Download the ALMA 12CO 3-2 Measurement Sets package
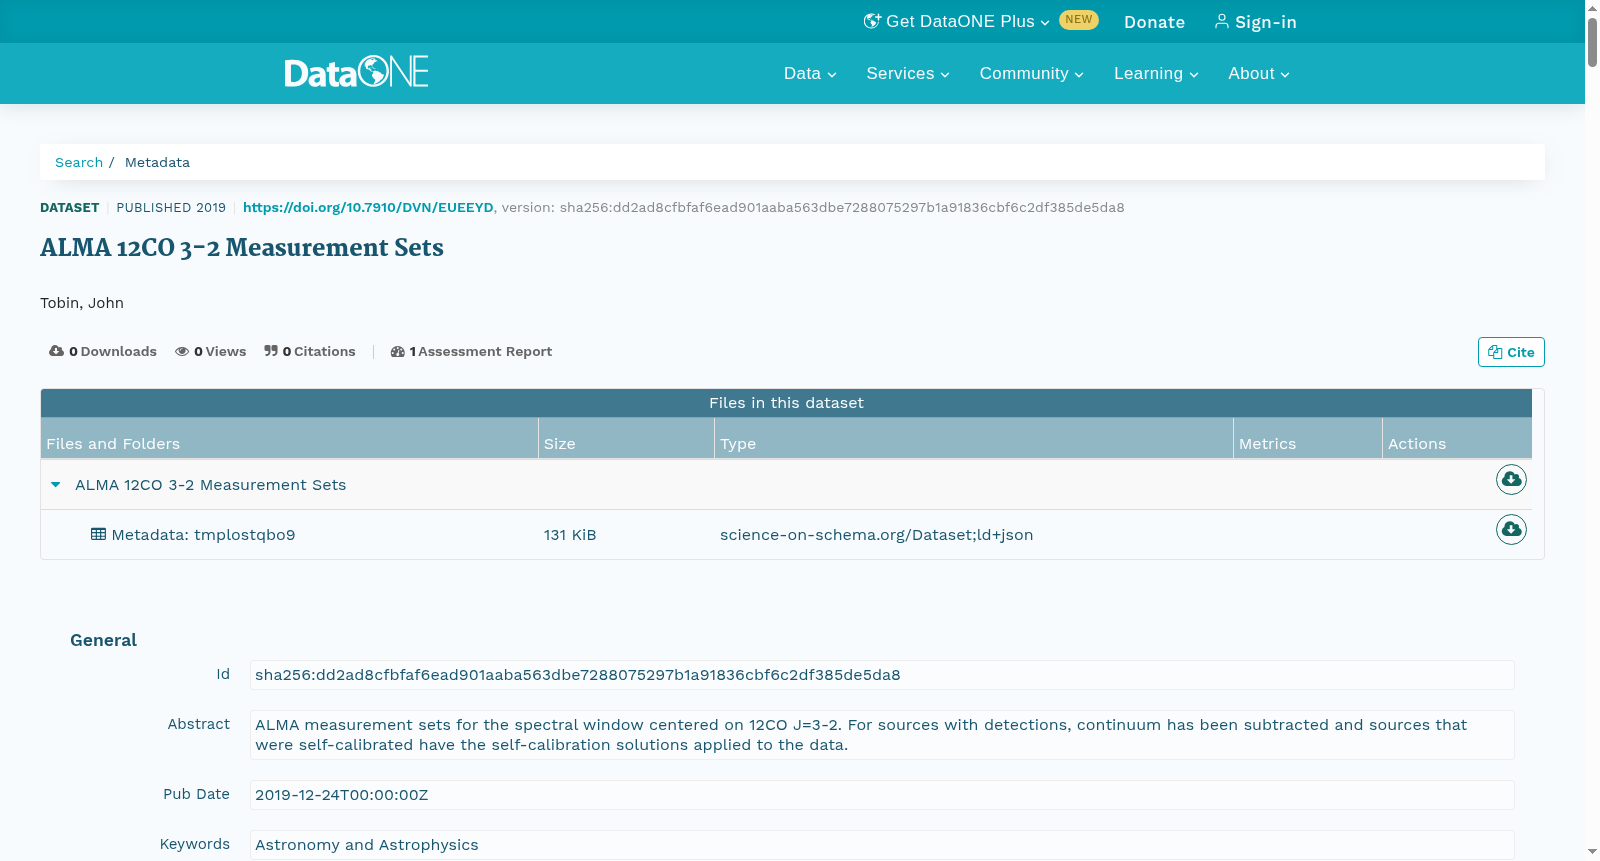The height and width of the screenshot is (861, 1600). [x=1511, y=480]
